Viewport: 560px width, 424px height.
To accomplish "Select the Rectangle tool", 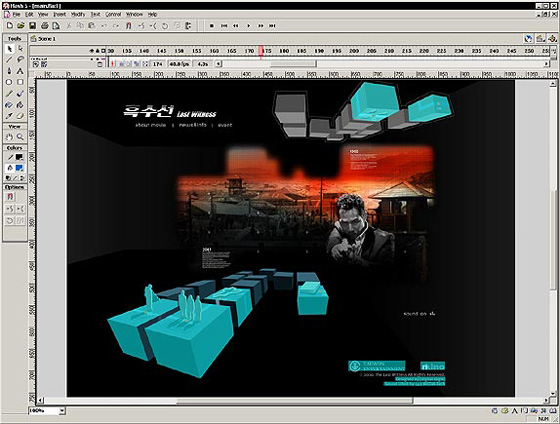I will click(x=20, y=82).
